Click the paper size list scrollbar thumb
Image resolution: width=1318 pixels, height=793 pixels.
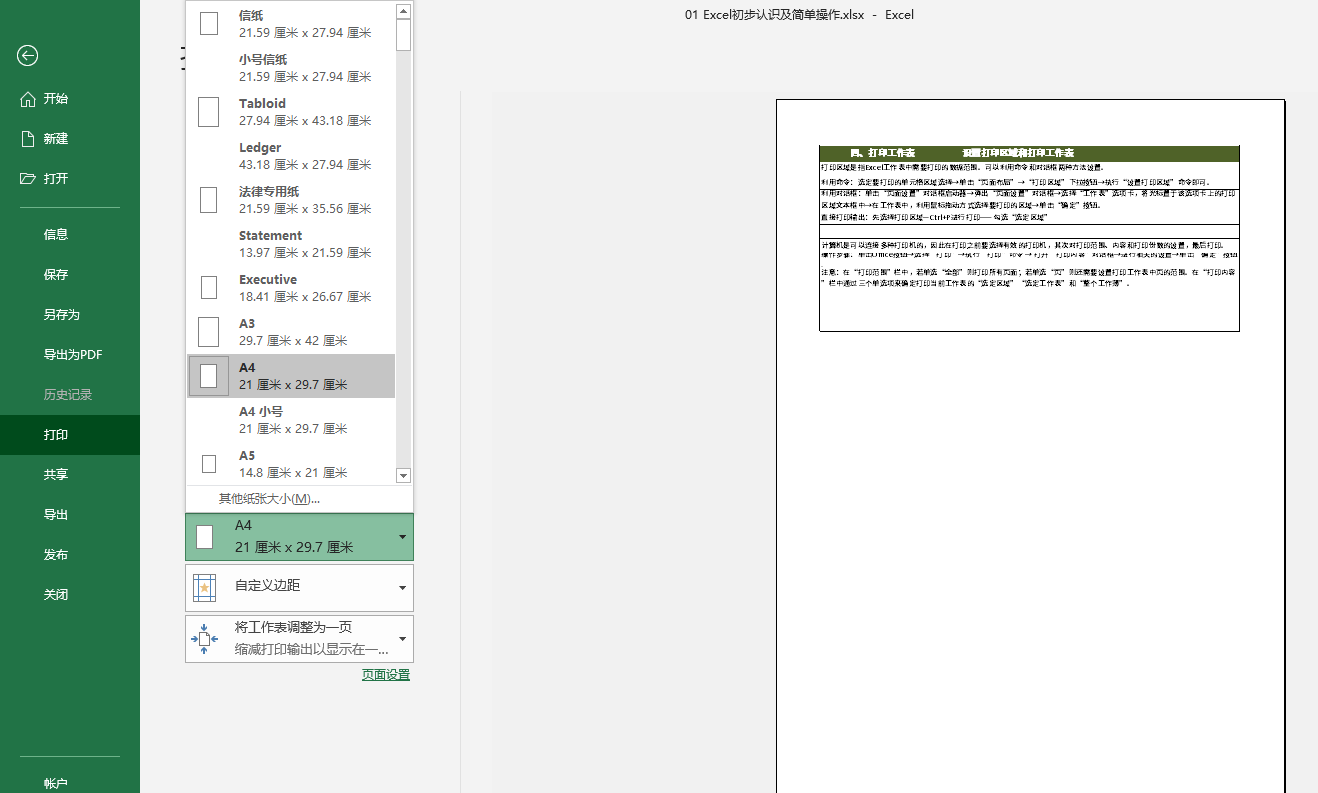coord(404,35)
